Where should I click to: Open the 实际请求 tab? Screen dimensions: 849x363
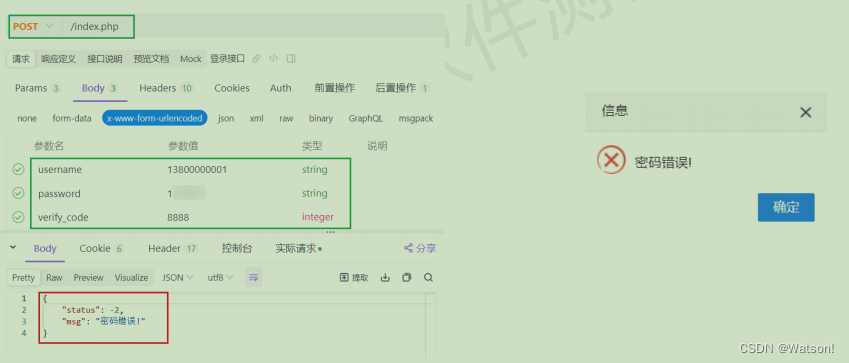[x=298, y=249]
